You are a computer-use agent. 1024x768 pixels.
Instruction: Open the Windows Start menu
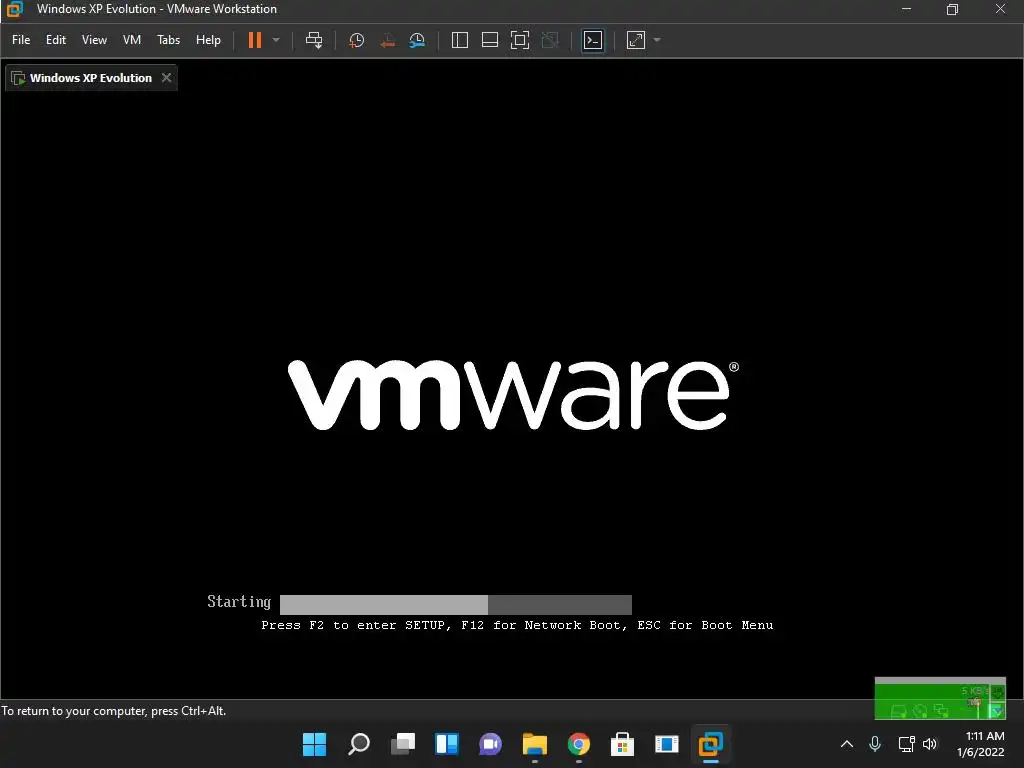(314, 744)
